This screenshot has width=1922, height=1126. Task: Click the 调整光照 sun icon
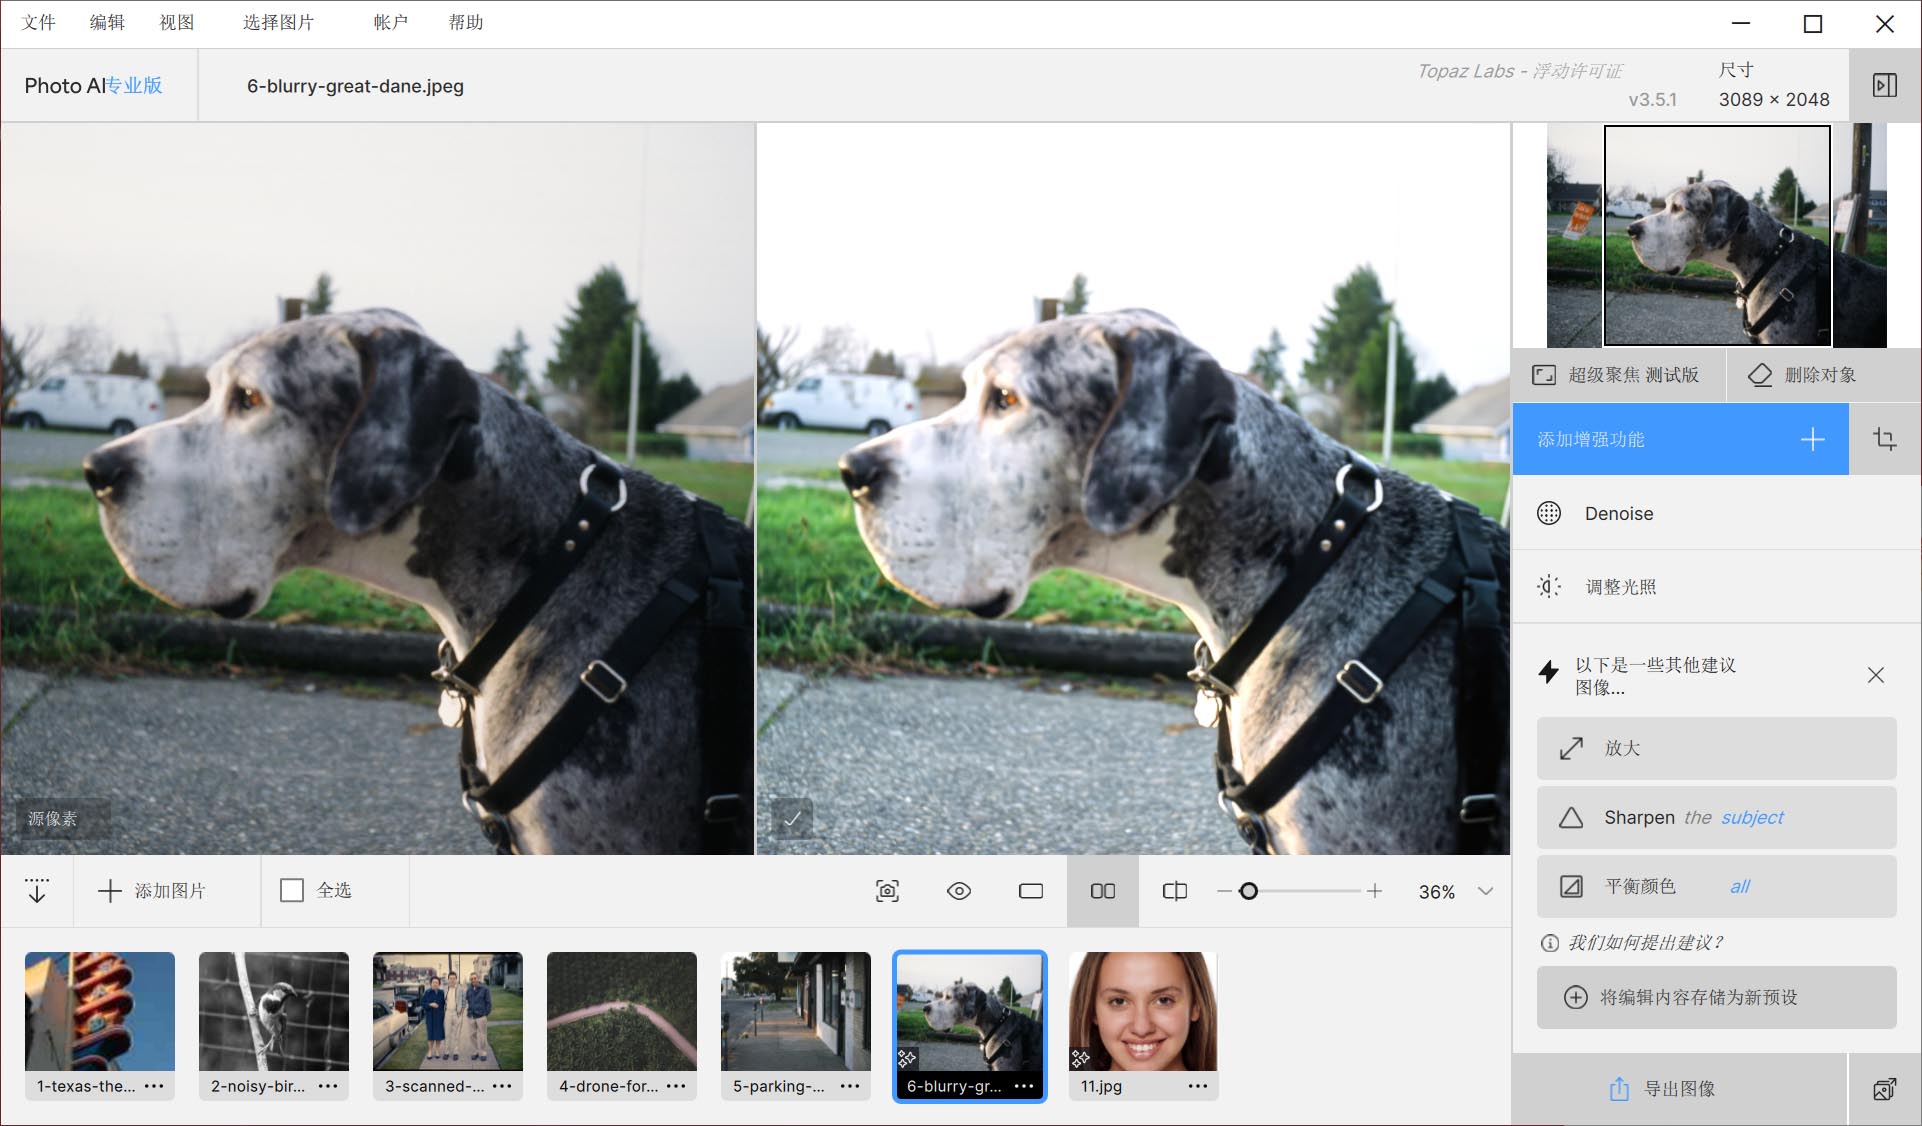(1549, 587)
